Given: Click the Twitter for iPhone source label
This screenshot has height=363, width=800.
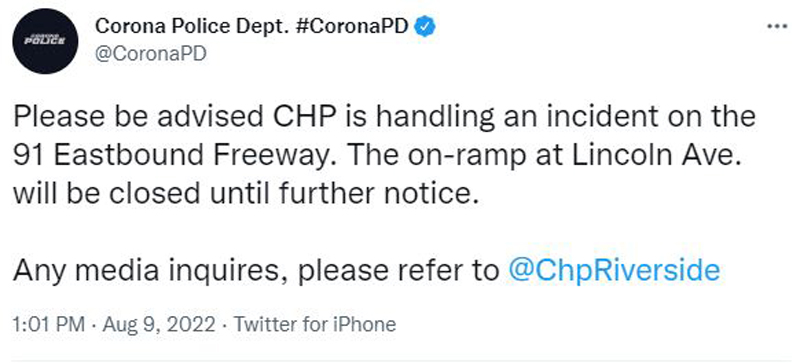Looking at the screenshot, I should tap(314, 324).
